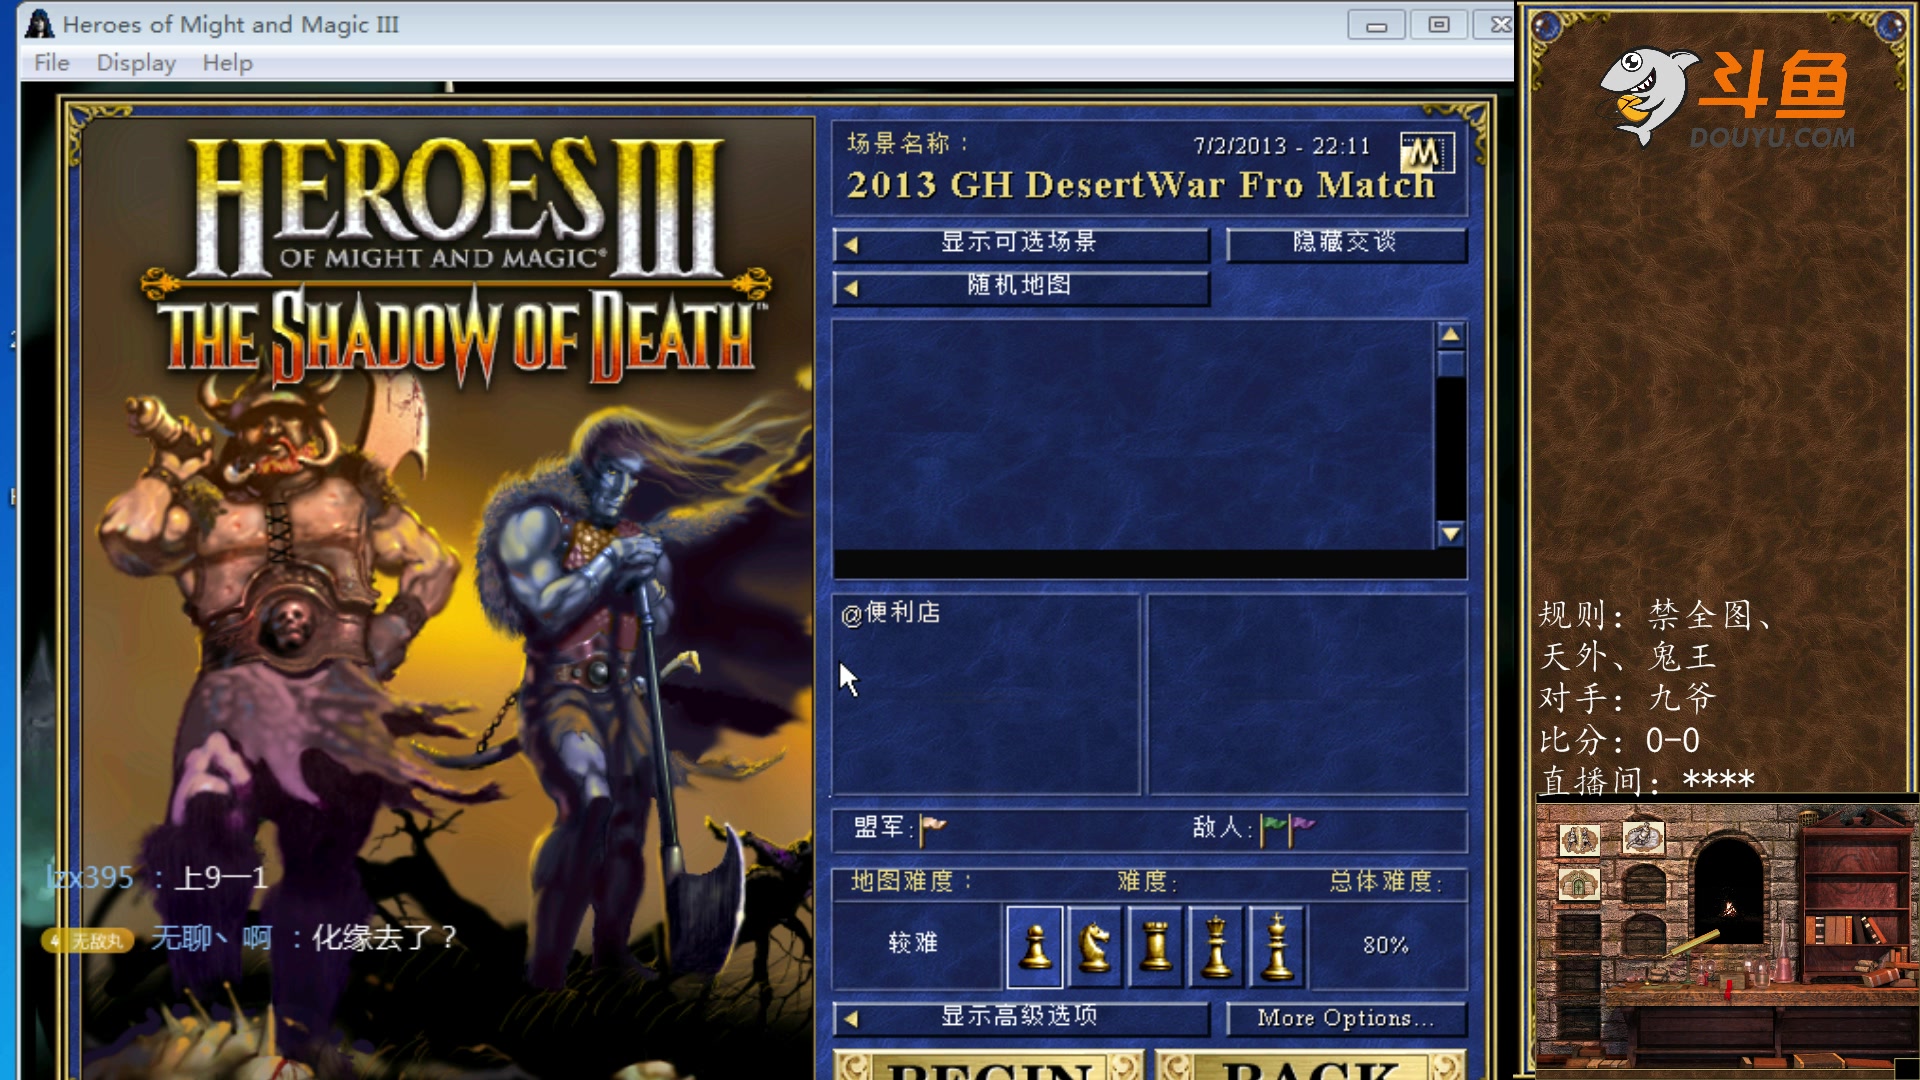Viewport: 1920px width, 1080px height.
Task: Click scenario name 2013 GH DesertWar Fro Match
Action: coord(1140,185)
